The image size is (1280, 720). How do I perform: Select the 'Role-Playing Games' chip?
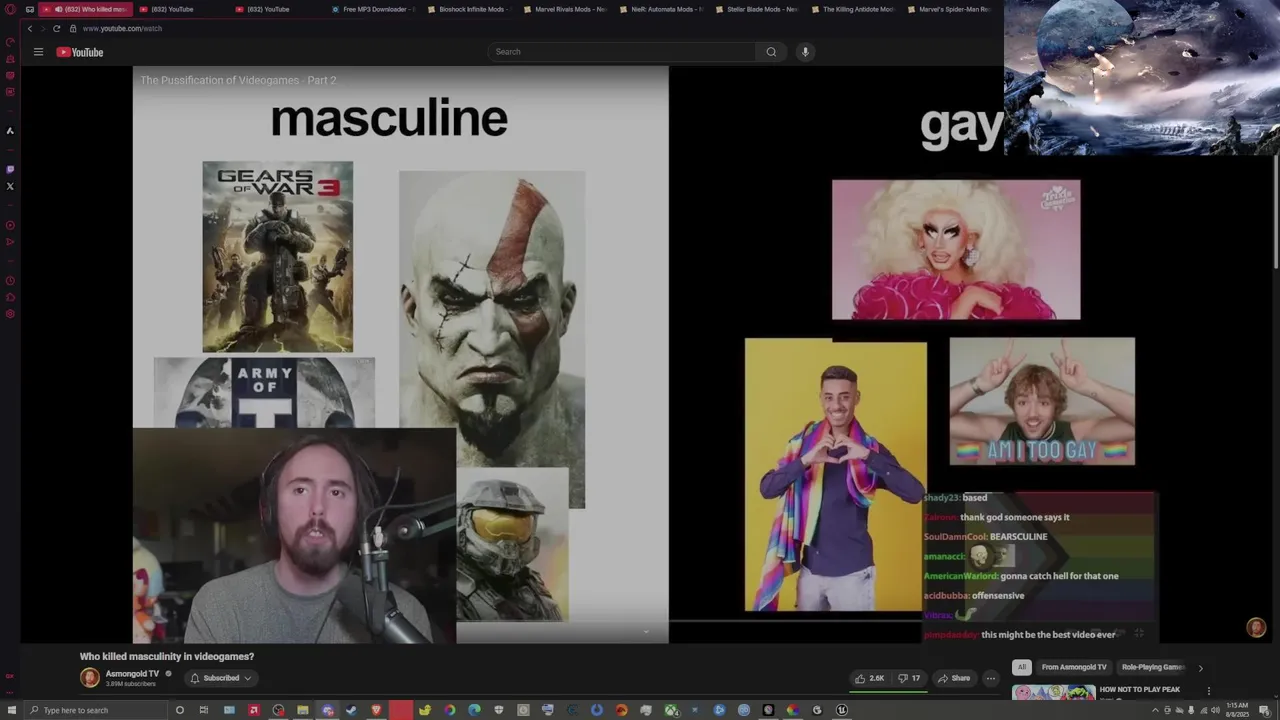(1152, 667)
